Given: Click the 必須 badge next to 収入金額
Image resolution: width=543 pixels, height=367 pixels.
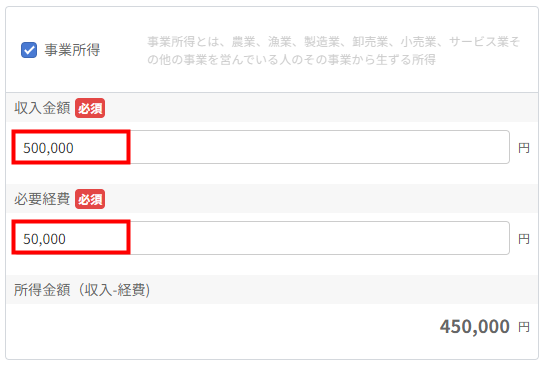Looking at the screenshot, I should coord(90,108).
